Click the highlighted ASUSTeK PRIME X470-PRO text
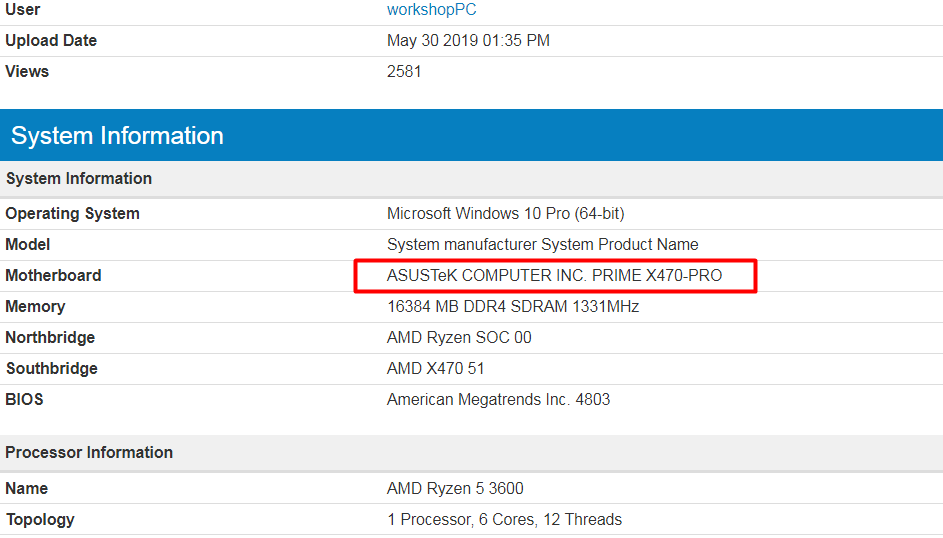Screen dimensions: 943x538 click(554, 276)
